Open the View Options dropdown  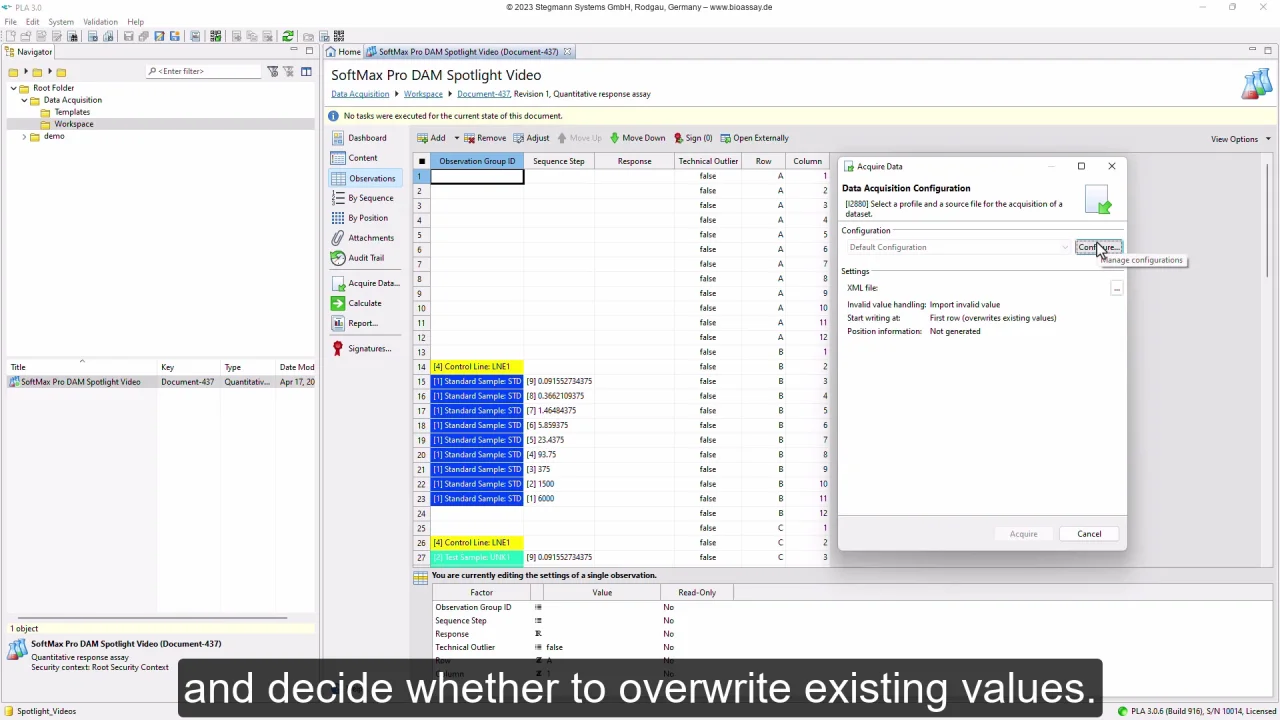tap(1240, 139)
